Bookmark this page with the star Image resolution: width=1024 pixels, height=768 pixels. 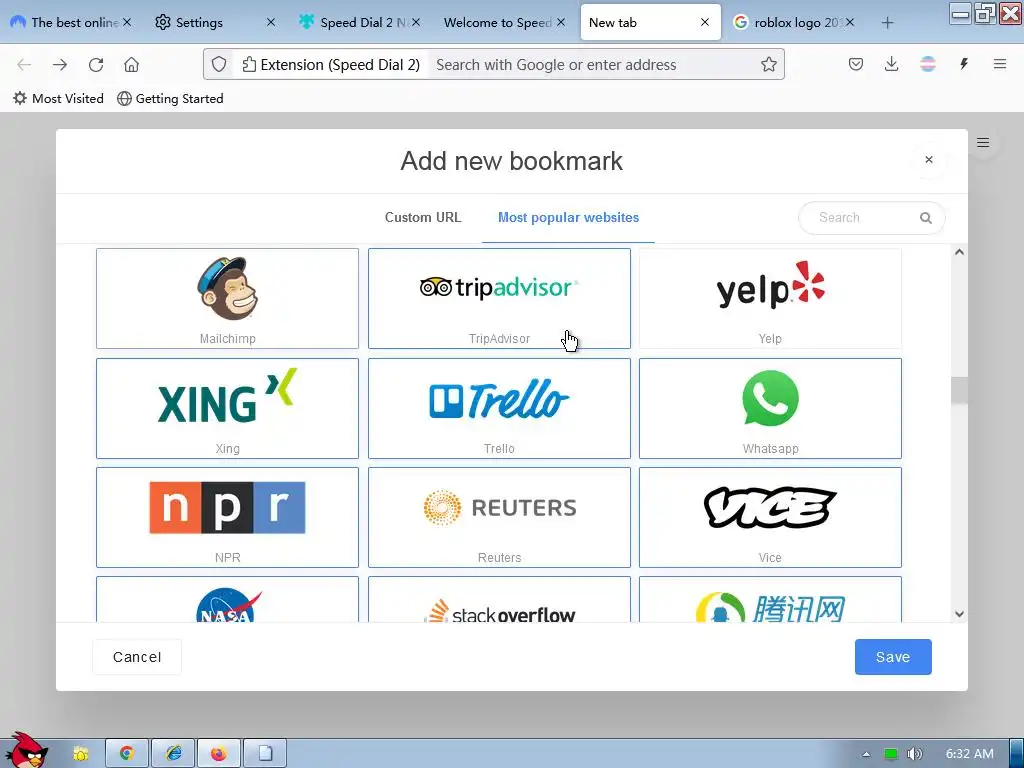[x=769, y=64]
